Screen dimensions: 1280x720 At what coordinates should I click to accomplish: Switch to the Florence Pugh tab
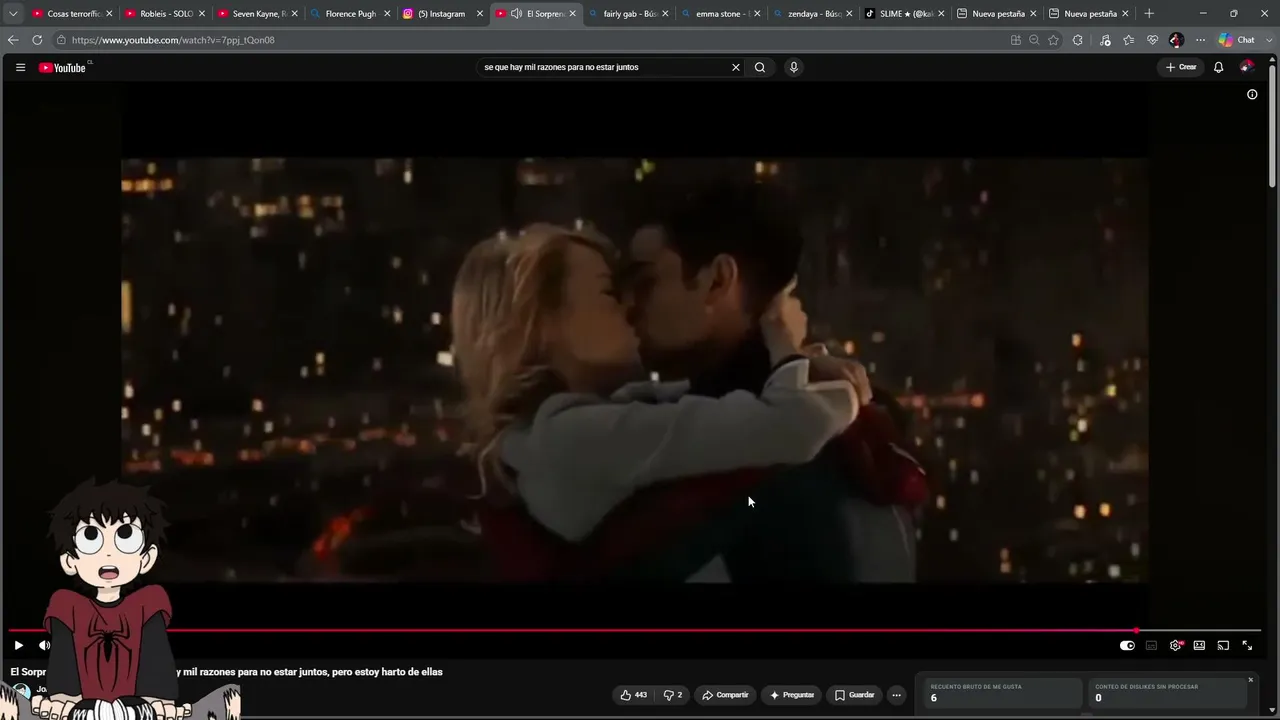pyautogui.click(x=348, y=14)
